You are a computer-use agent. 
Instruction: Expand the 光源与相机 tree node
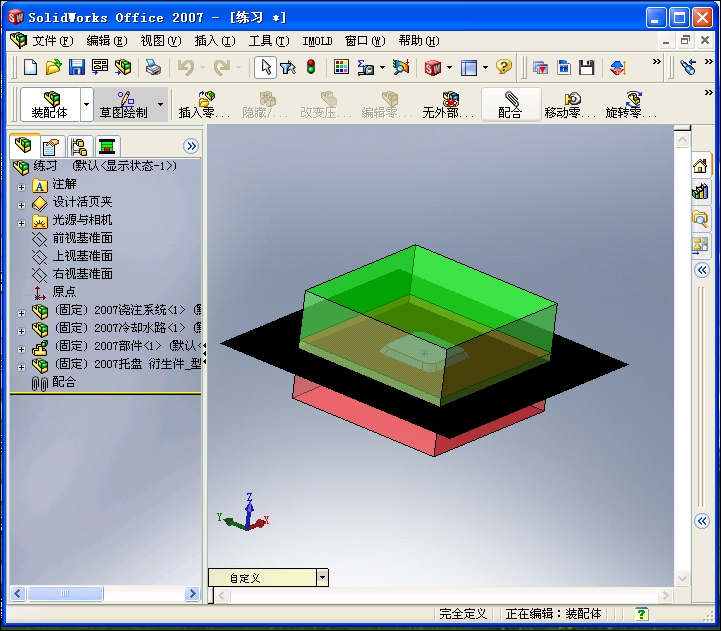point(21,224)
